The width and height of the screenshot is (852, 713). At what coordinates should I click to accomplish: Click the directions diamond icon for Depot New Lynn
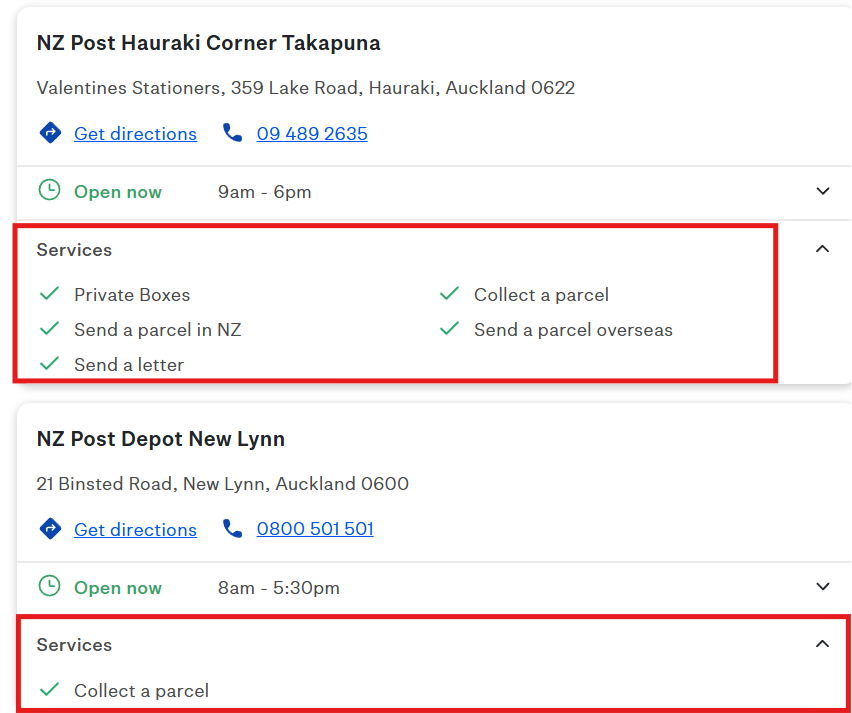[50, 529]
